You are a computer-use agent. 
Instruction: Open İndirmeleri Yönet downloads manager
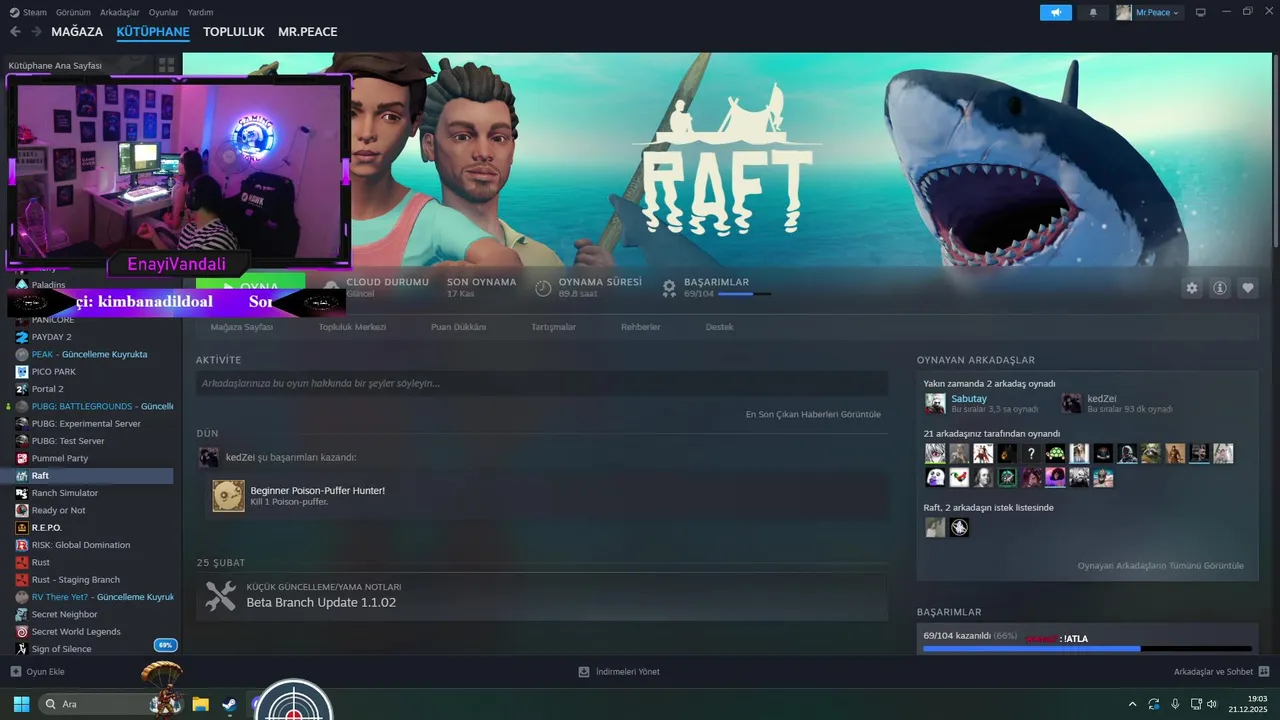click(x=619, y=672)
